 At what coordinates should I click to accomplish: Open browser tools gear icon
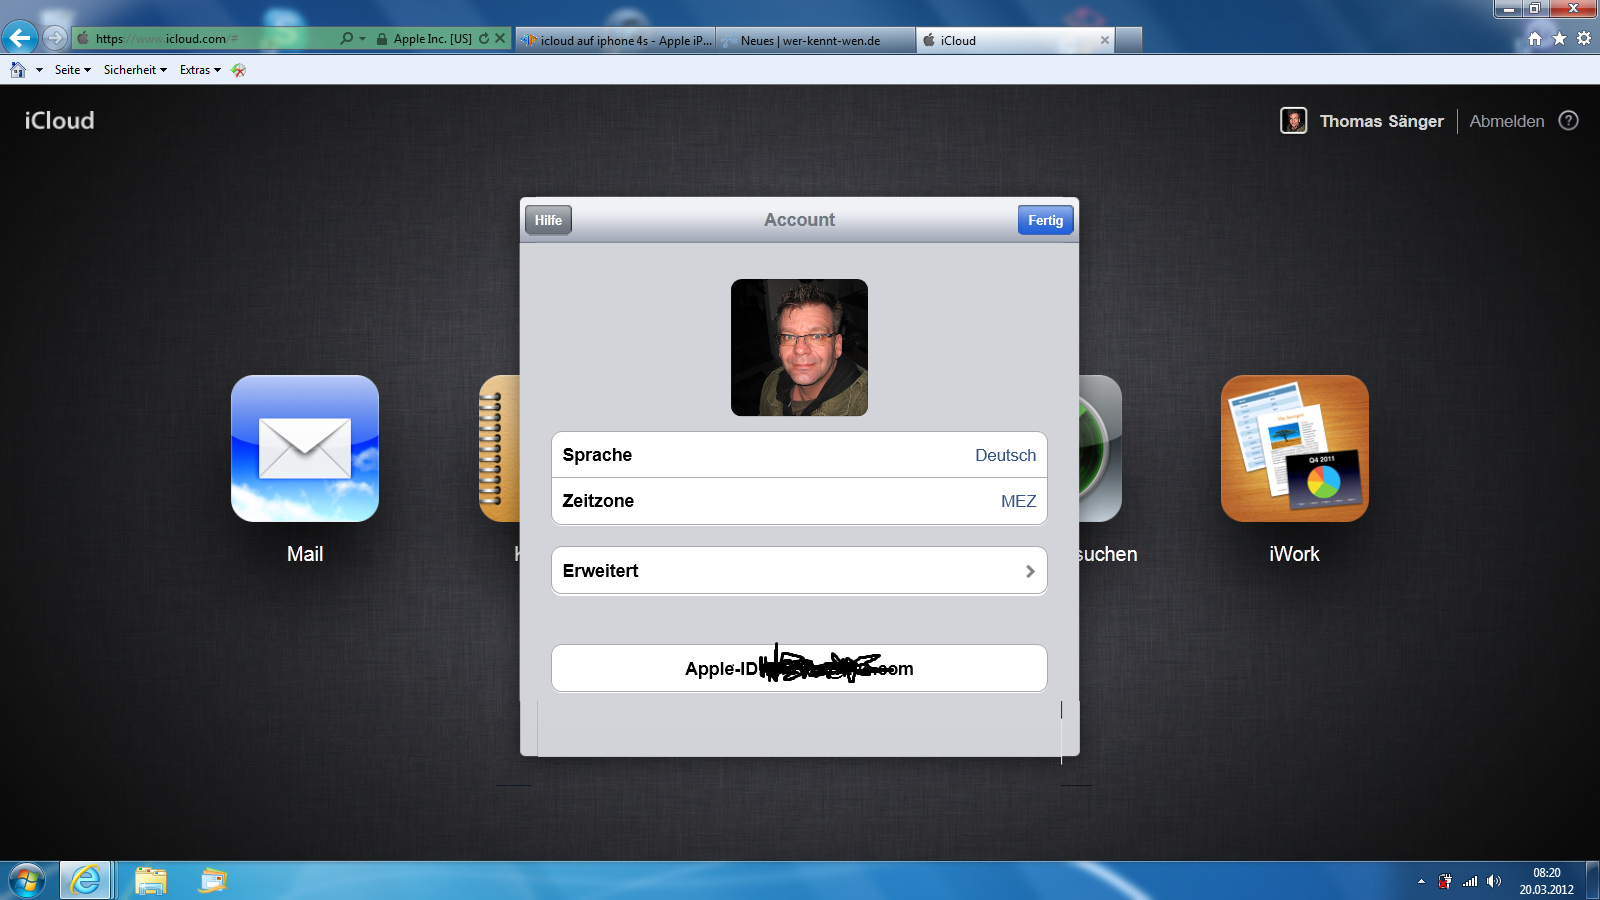(x=1584, y=38)
